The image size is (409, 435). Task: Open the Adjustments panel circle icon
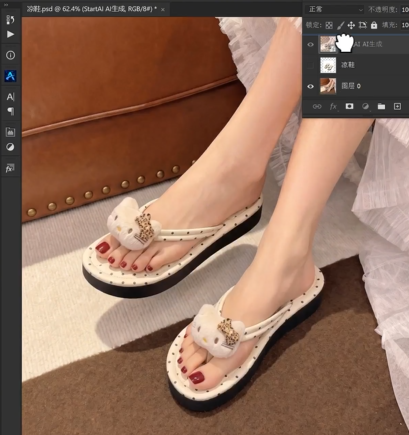pos(10,147)
